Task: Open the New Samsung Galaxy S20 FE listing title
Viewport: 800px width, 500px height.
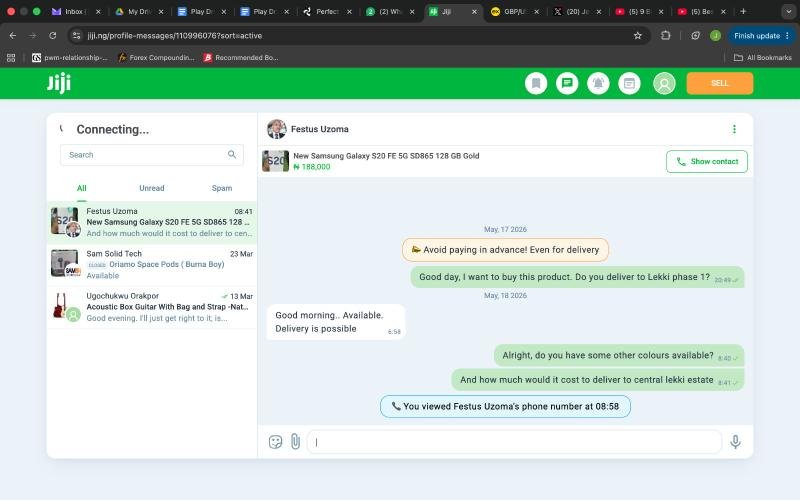Action: [386, 156]
